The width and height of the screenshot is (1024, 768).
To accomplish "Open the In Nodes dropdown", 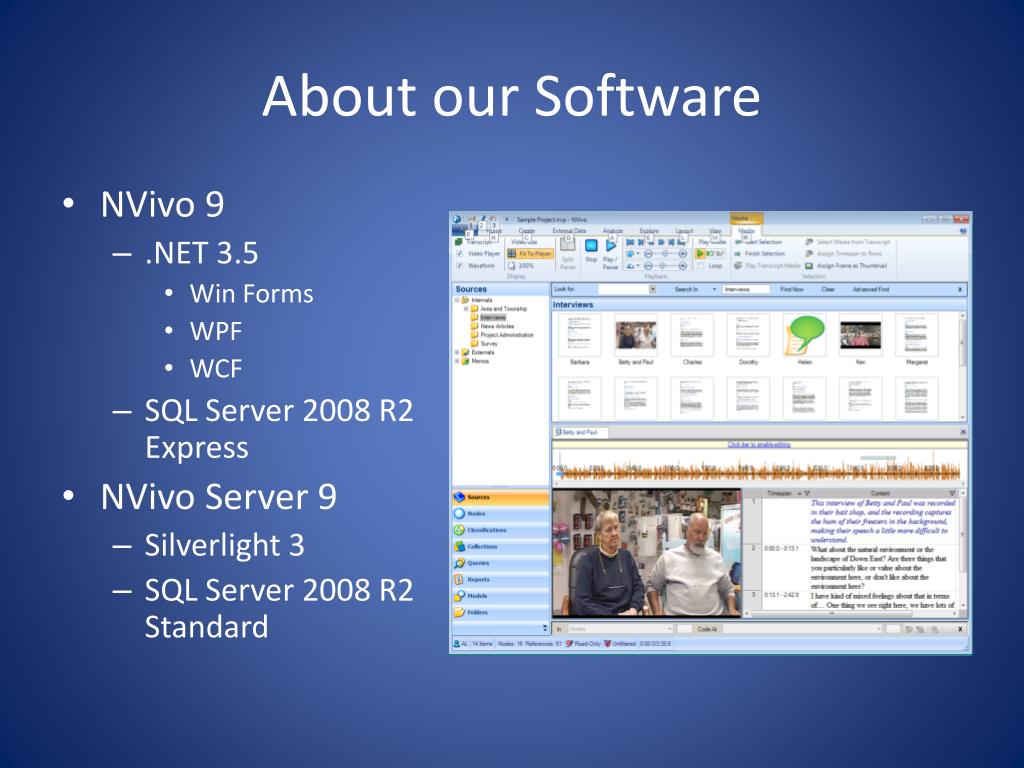I will click(669, 629).
